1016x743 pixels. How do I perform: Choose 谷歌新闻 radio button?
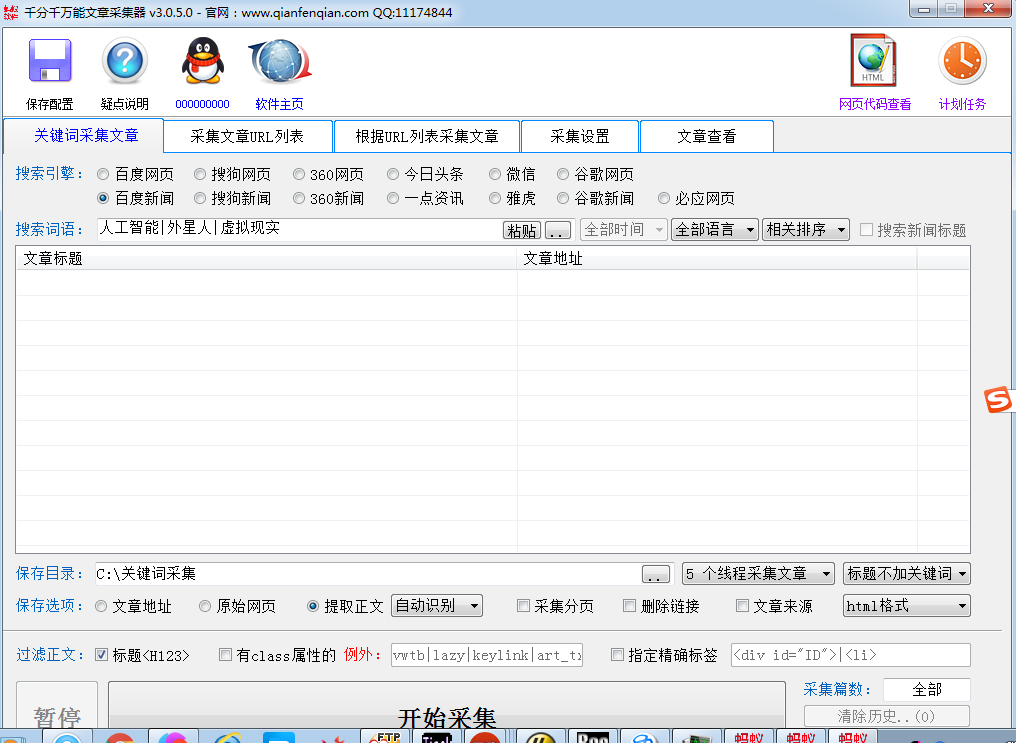(x=563, y=198)
